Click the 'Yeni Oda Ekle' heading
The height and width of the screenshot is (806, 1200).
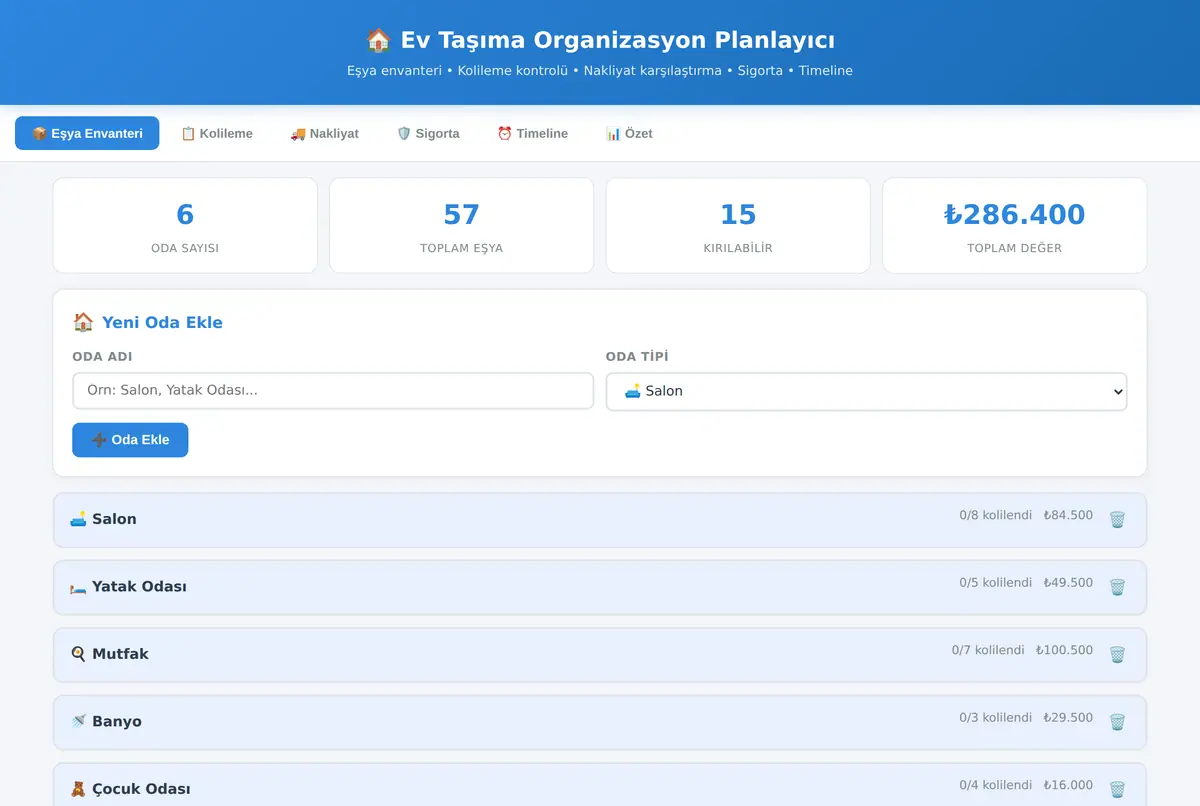tap(148, 322)
